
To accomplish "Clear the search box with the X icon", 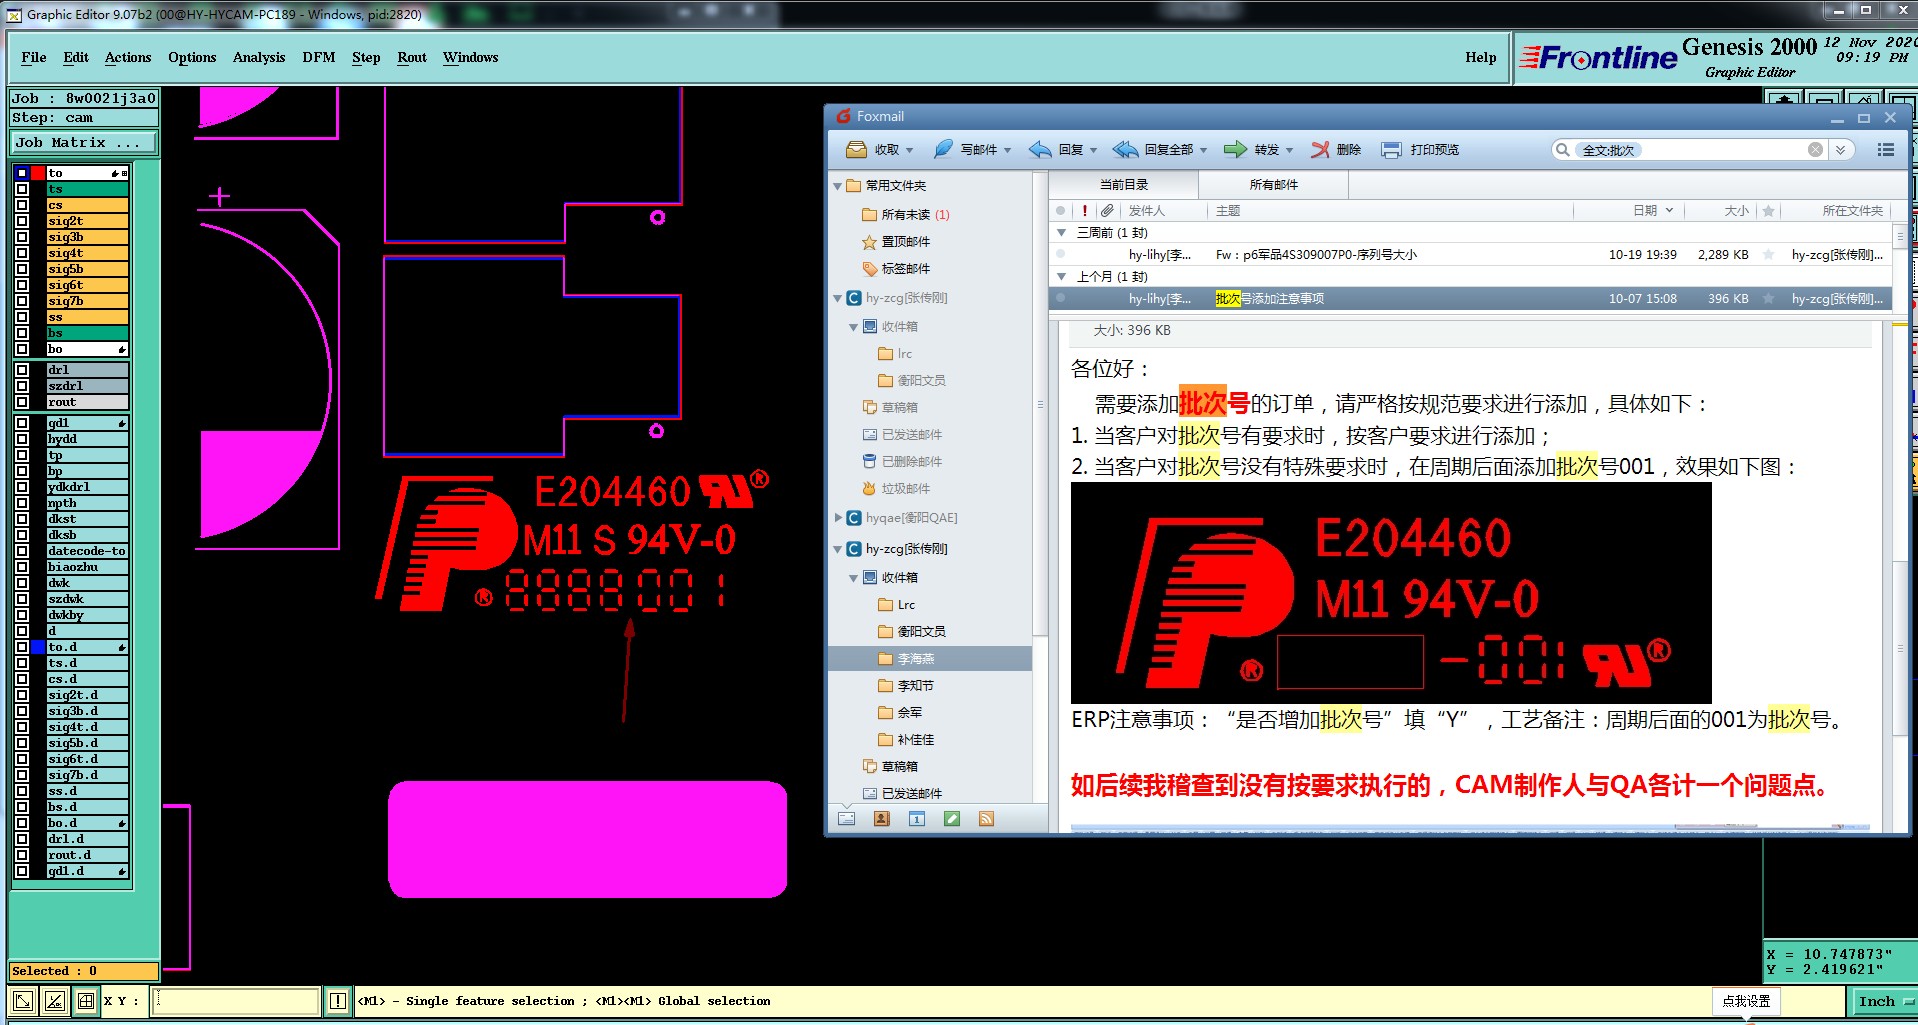I will pos(1815,150).
